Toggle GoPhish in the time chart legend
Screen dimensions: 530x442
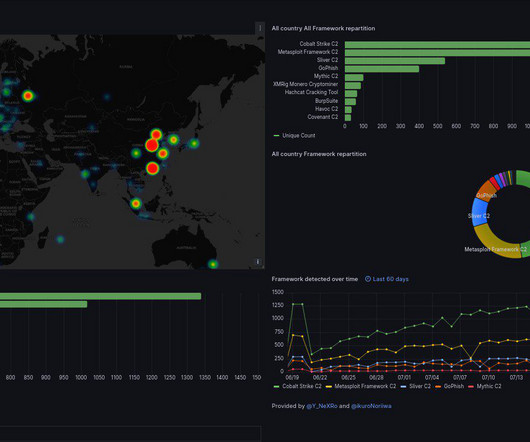(454, 386)
